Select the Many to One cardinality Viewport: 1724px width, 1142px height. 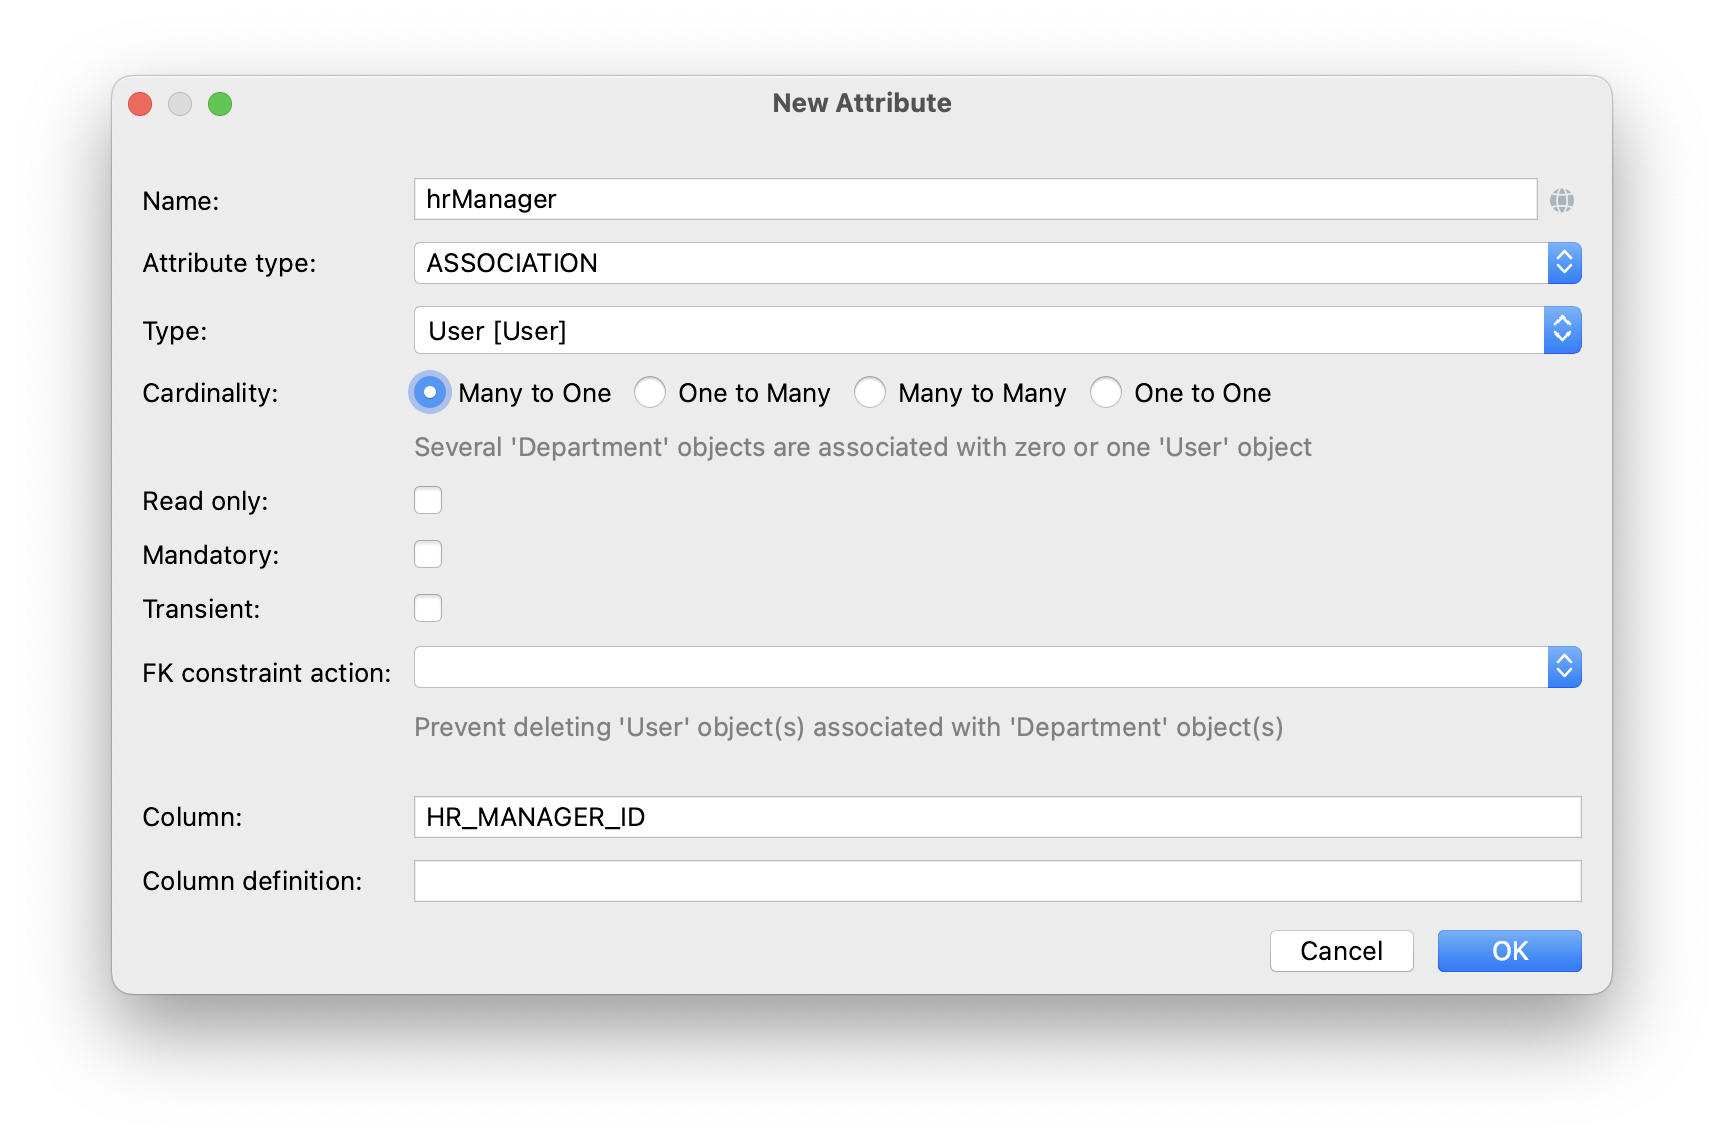tap(430, 393)
